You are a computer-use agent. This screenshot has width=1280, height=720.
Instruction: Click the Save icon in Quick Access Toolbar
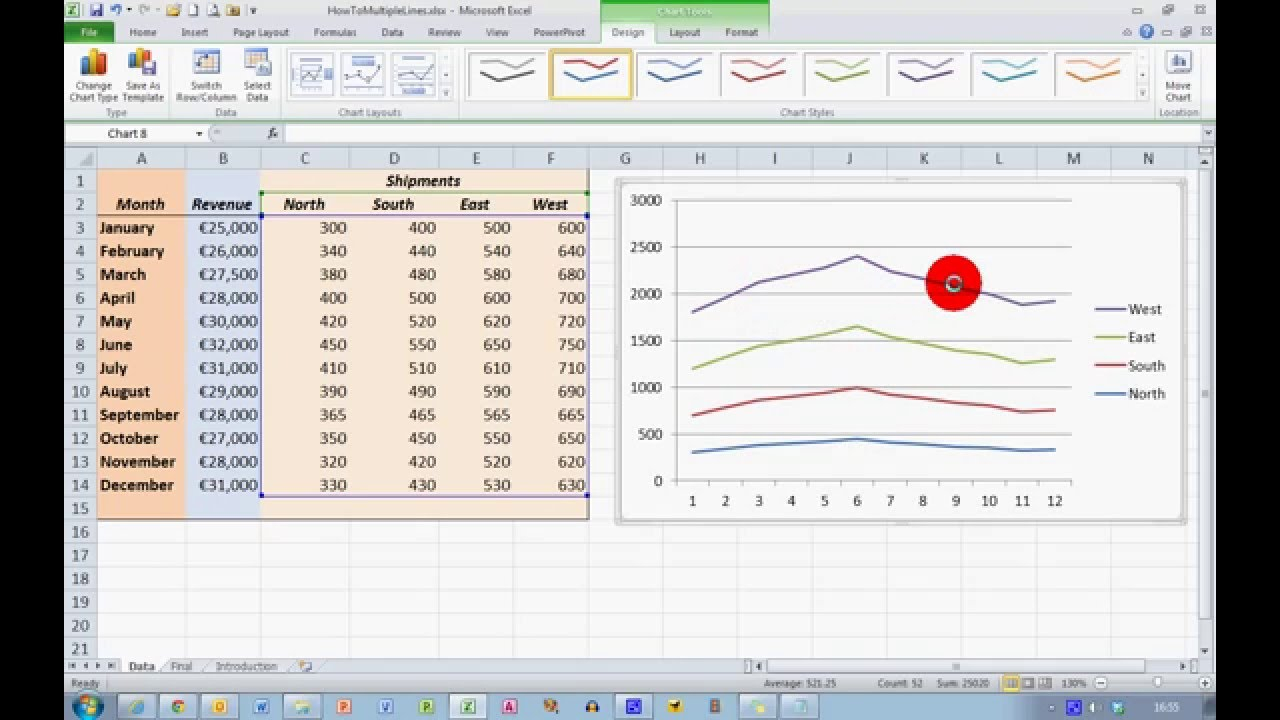[x=97, y=9]
